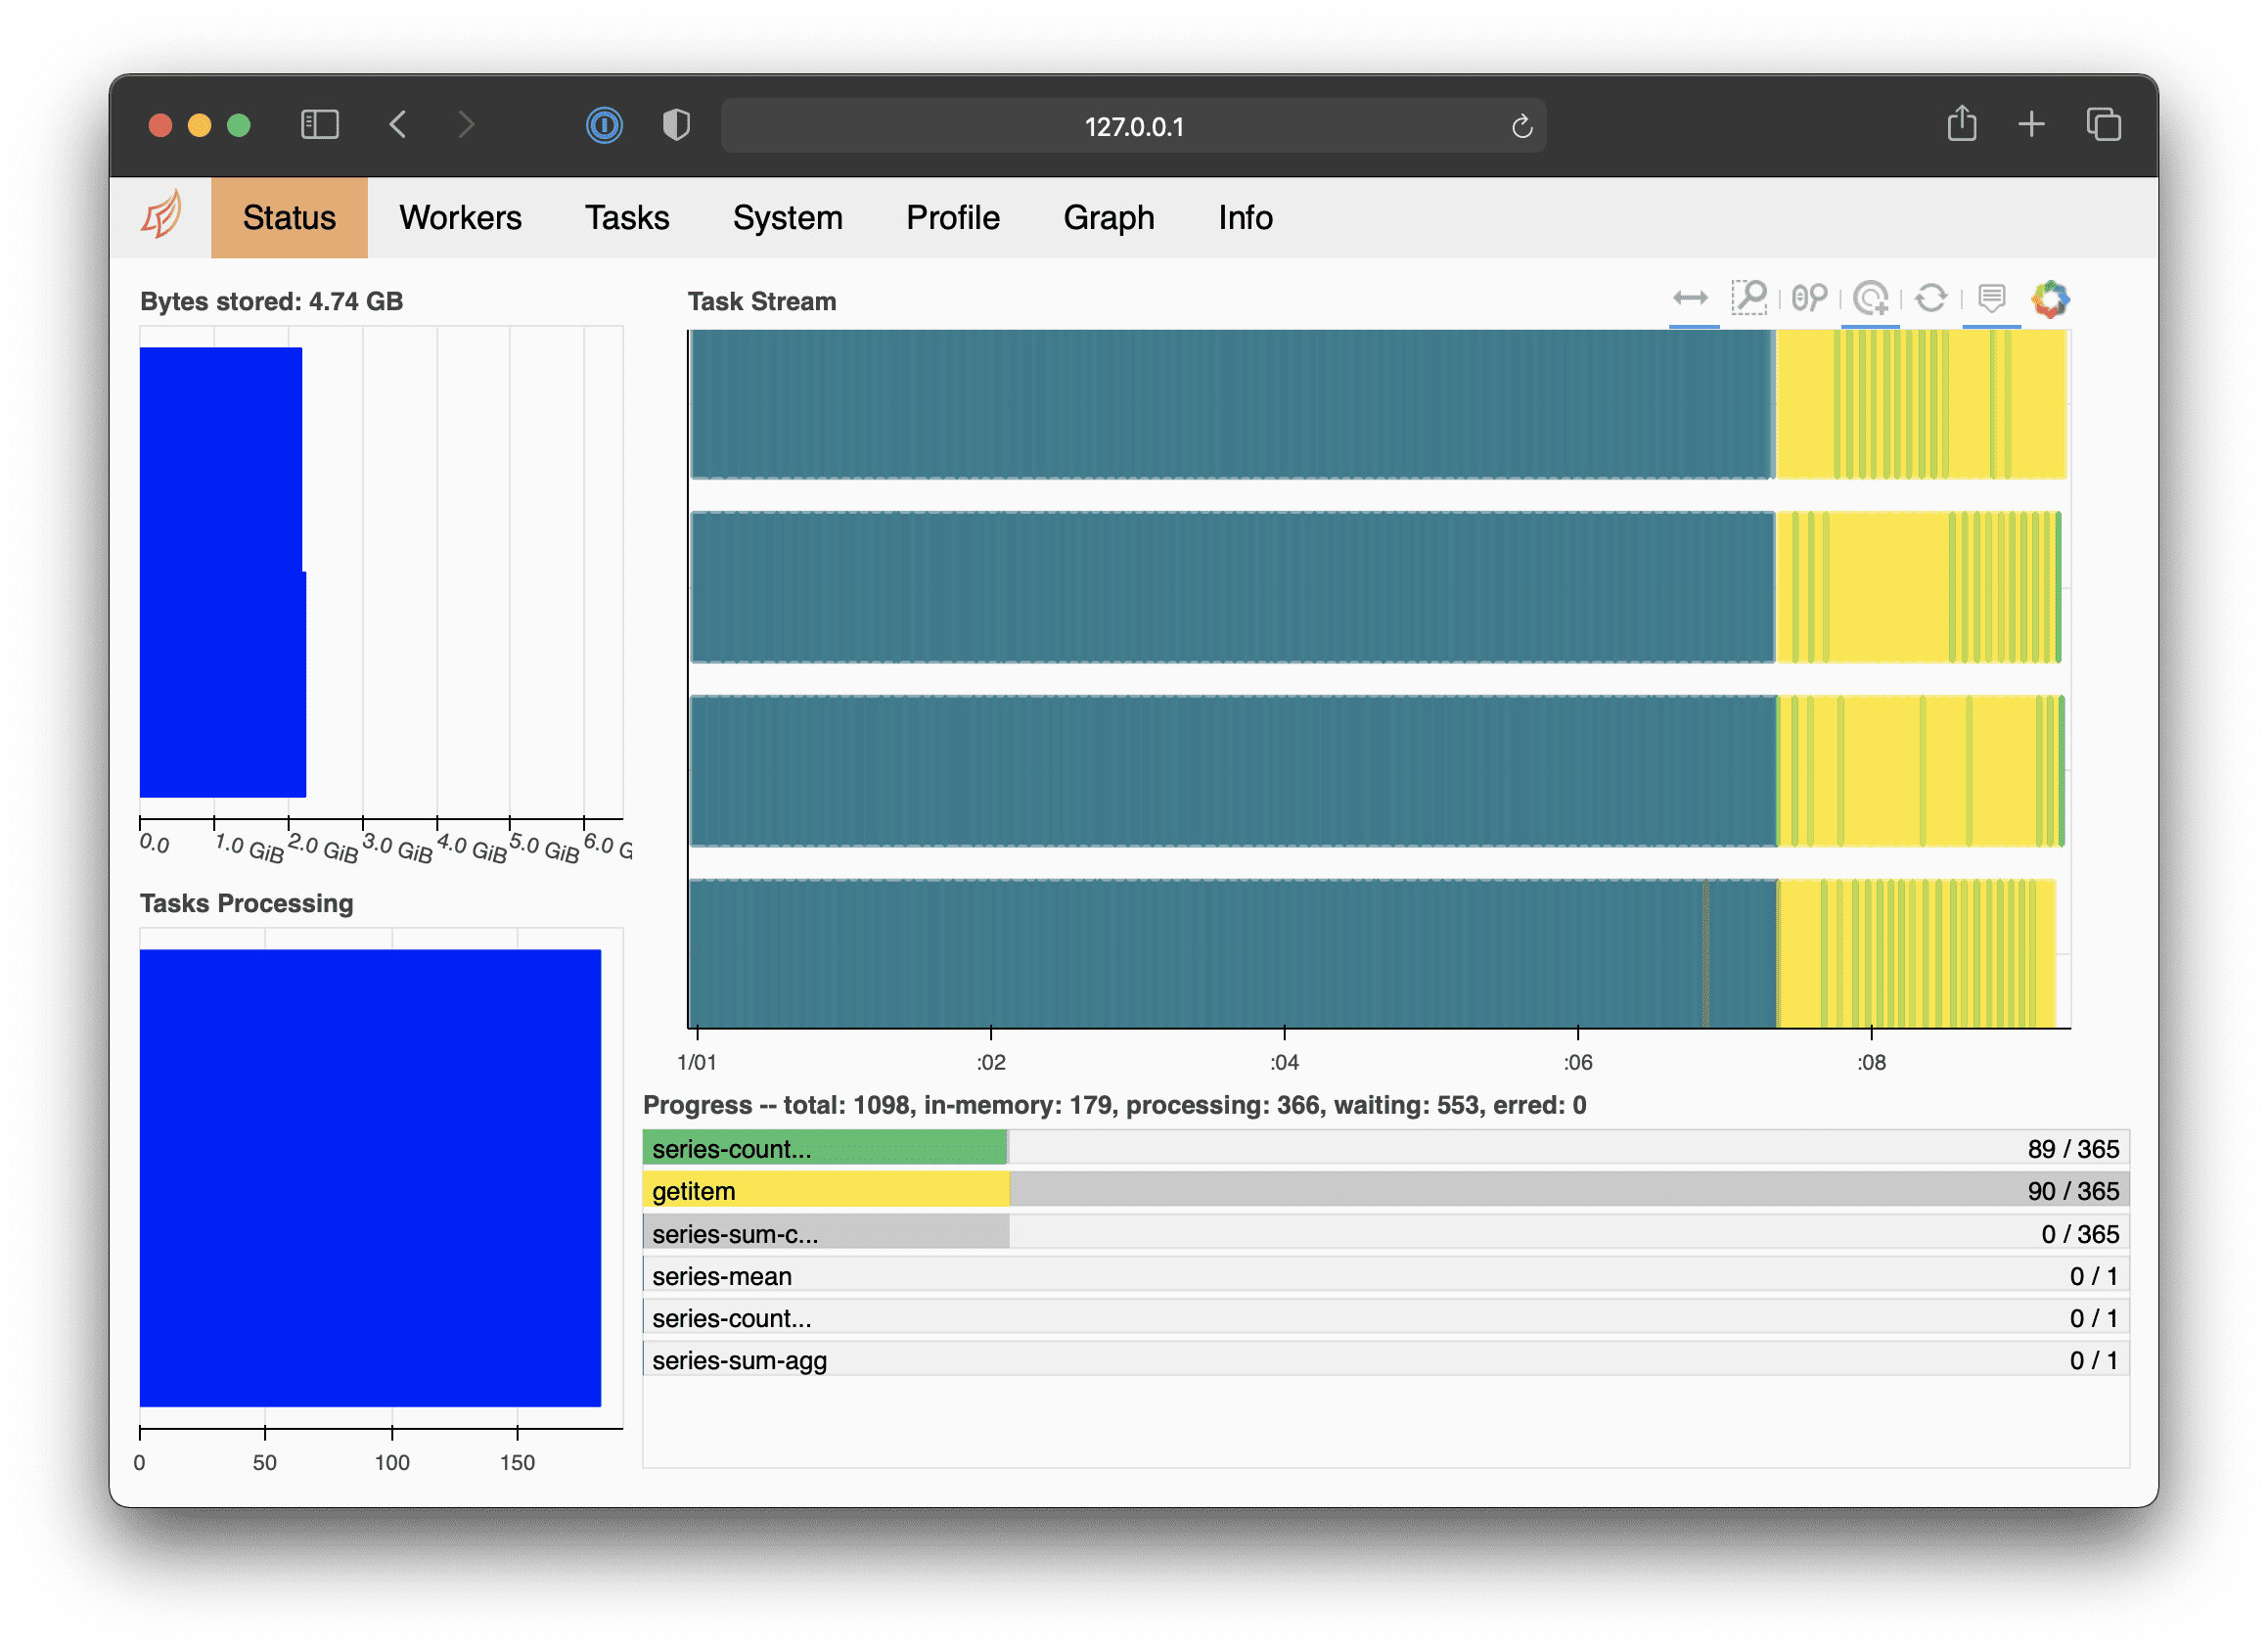Image resolution: width=2268 pixels, height=1652 pixels.
Task: Select the Box Zoom tool
Action: (x=1752, y=298)
